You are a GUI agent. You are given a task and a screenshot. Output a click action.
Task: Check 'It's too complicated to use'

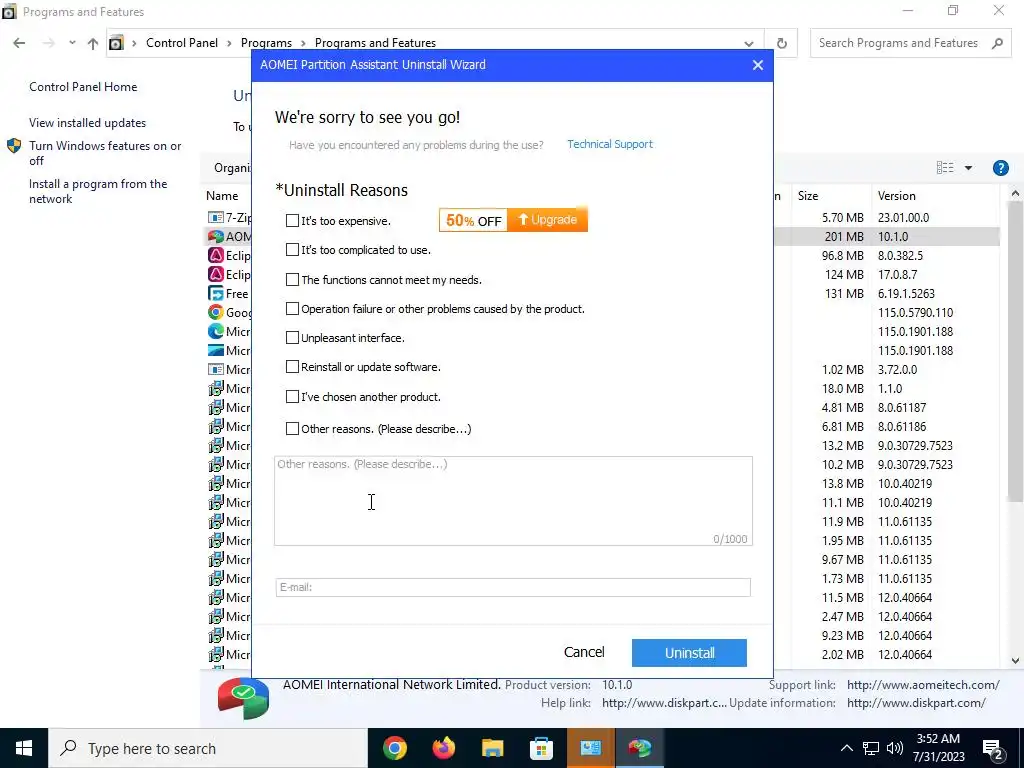tap(293, 249)
